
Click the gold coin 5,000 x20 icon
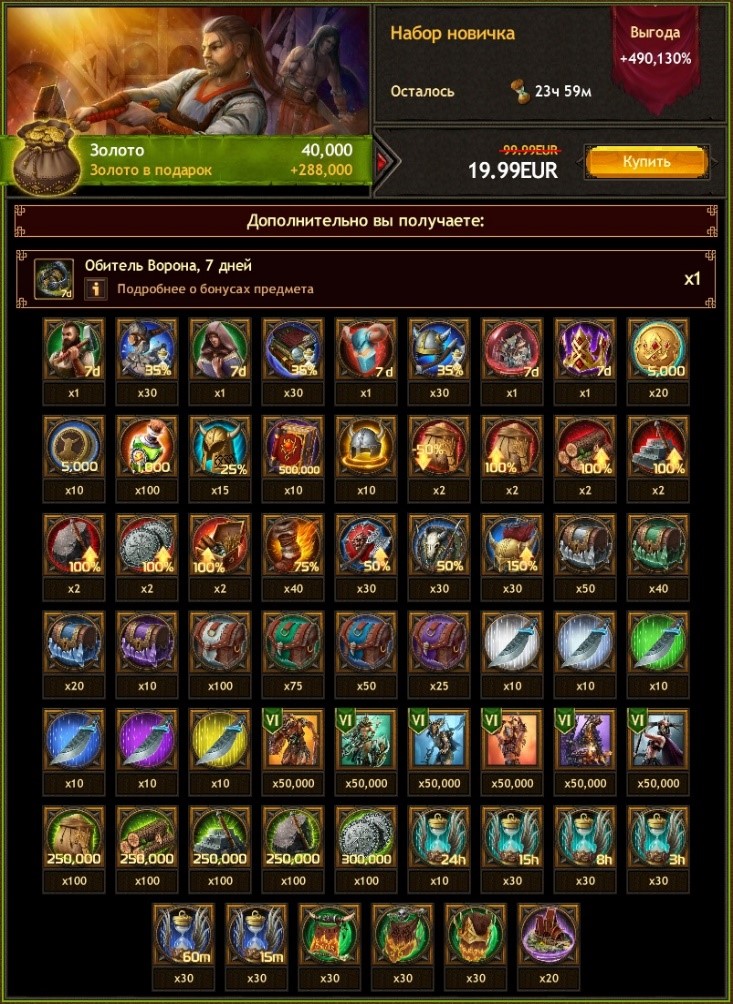pyautogui.click(x=658, y=350)
